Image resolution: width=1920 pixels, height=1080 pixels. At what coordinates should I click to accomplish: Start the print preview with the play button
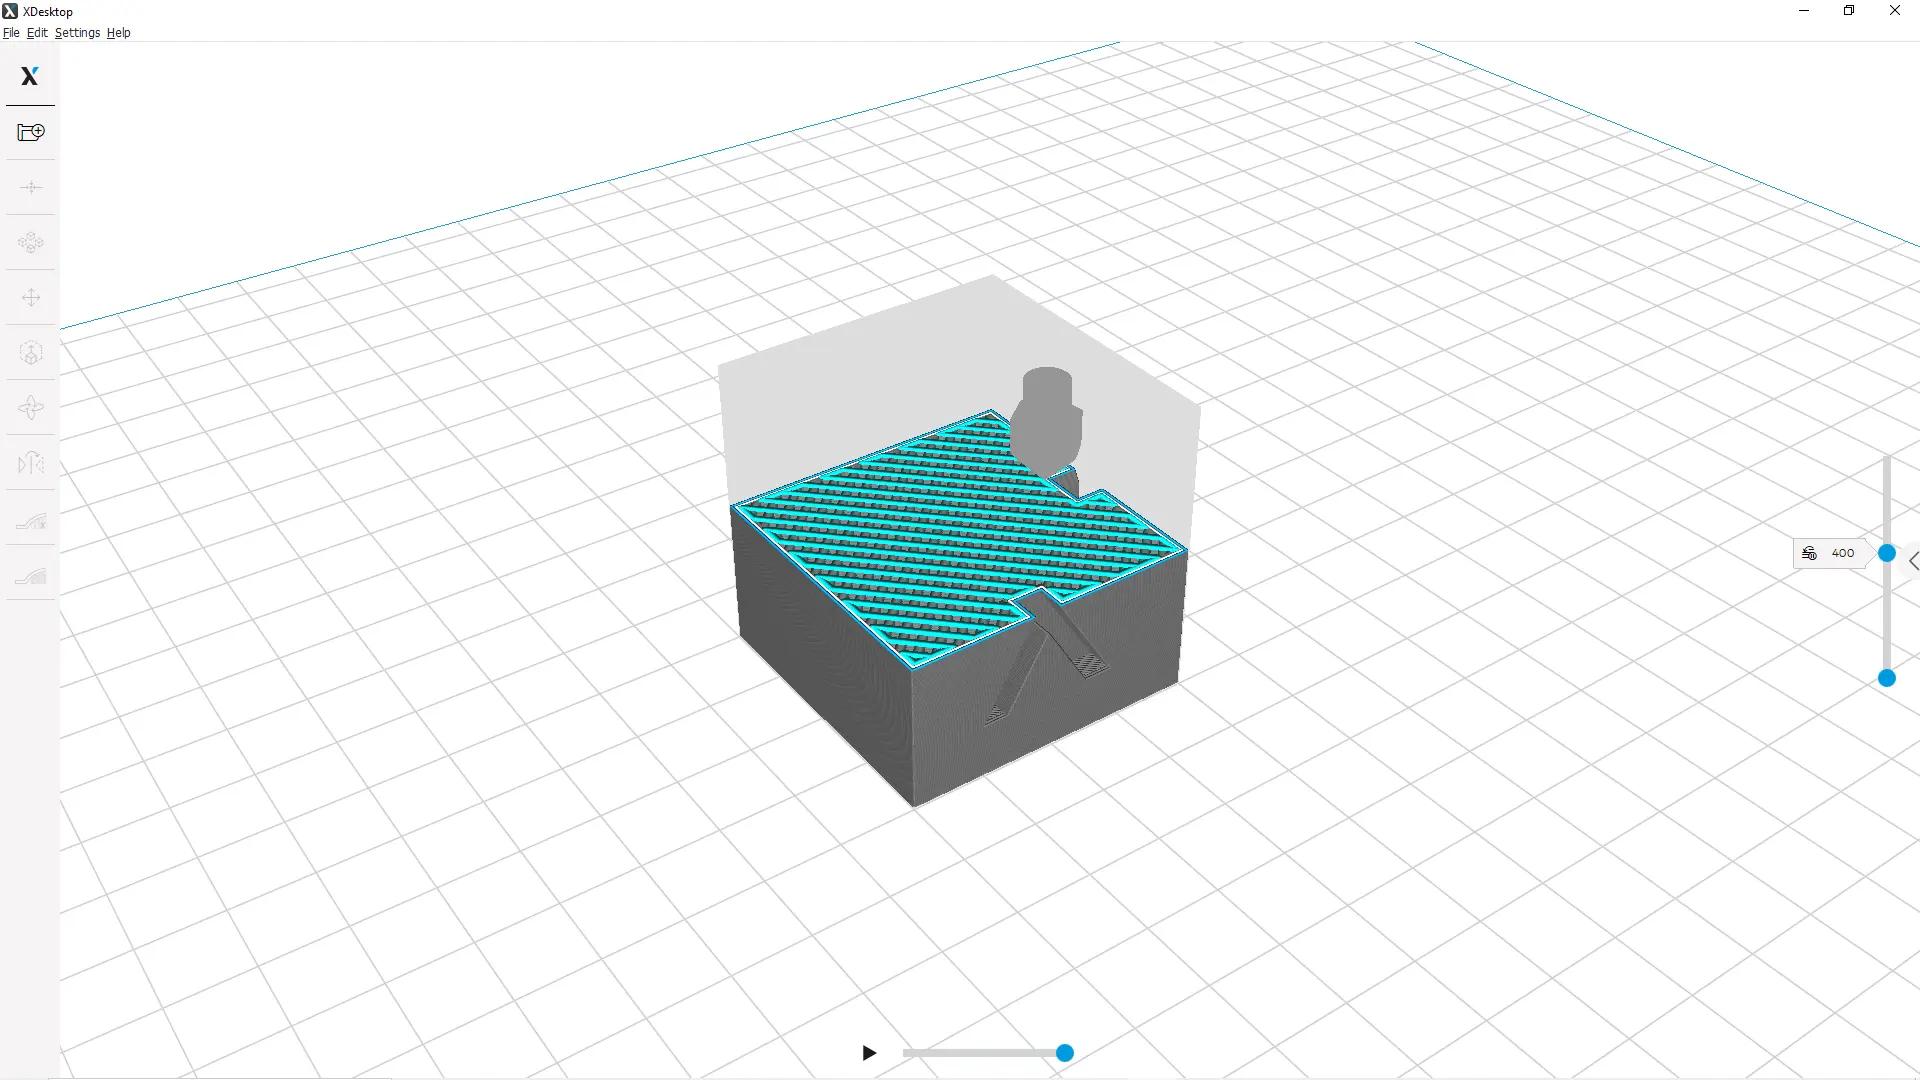coord(868,1053)
